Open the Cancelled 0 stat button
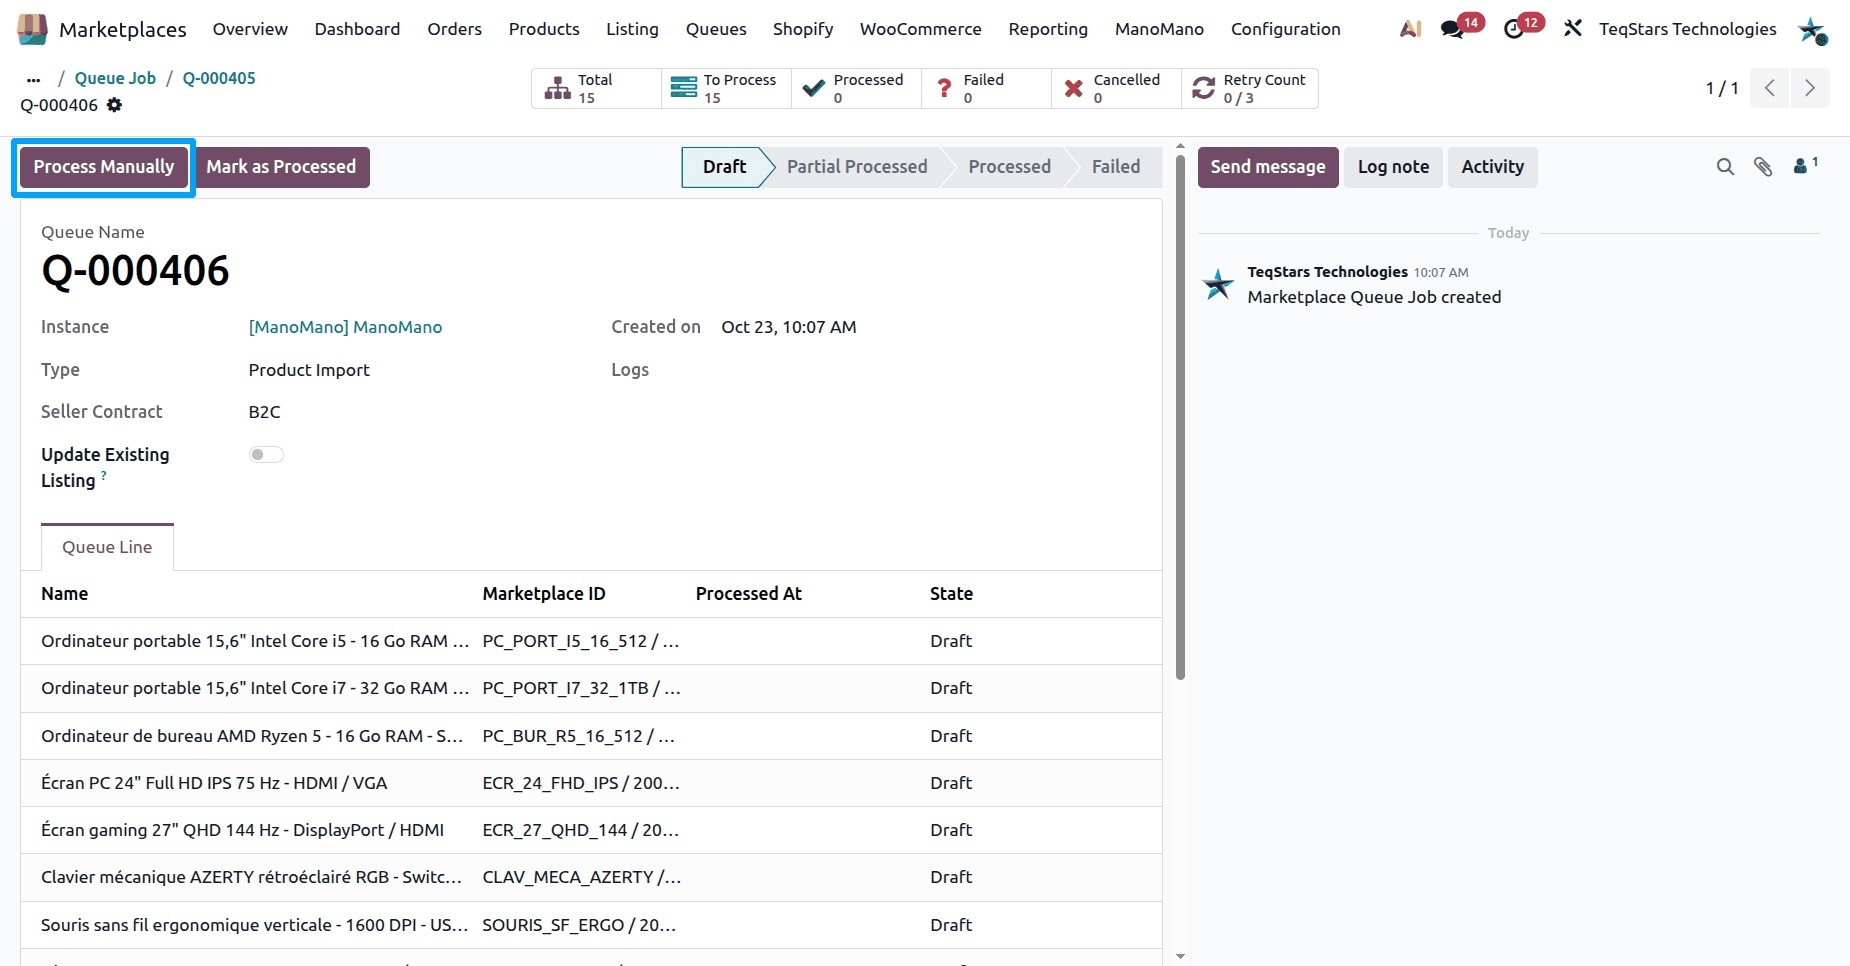Image resolution: width=1850 pixels, height=966 pixels. coord(1116,88)
